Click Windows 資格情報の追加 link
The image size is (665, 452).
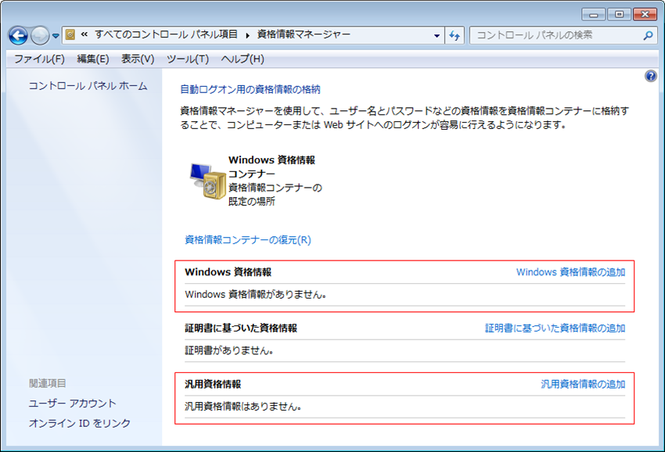pyautogui.click(x=570, y=272)
